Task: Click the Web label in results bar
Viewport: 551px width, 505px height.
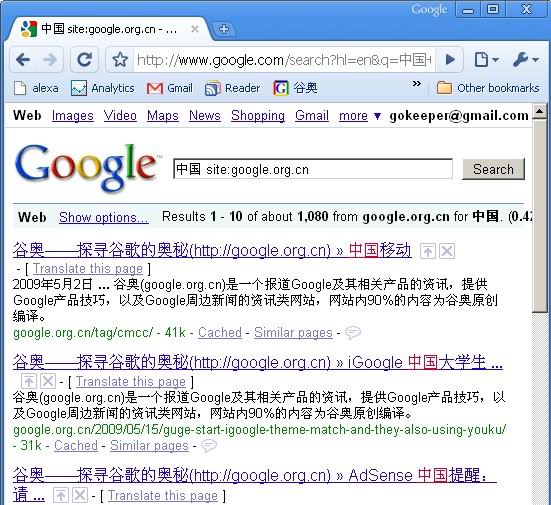Action: (32, 217)
